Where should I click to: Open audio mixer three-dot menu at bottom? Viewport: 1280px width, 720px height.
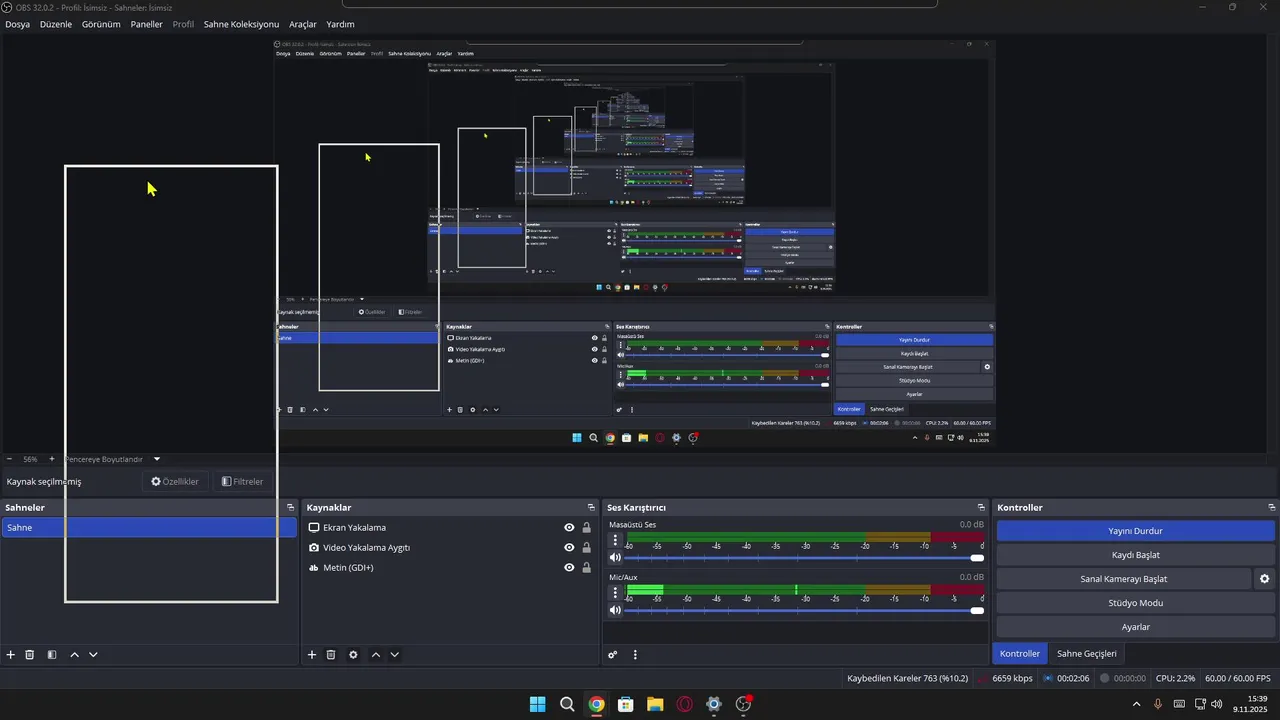(635, 655)
